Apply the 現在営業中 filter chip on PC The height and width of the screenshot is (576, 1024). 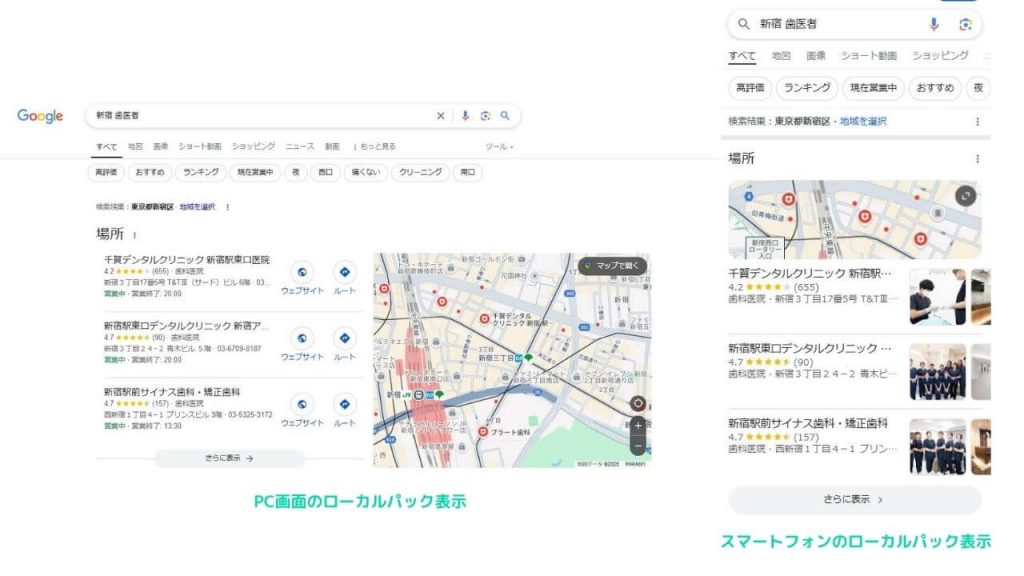(255, 172)
